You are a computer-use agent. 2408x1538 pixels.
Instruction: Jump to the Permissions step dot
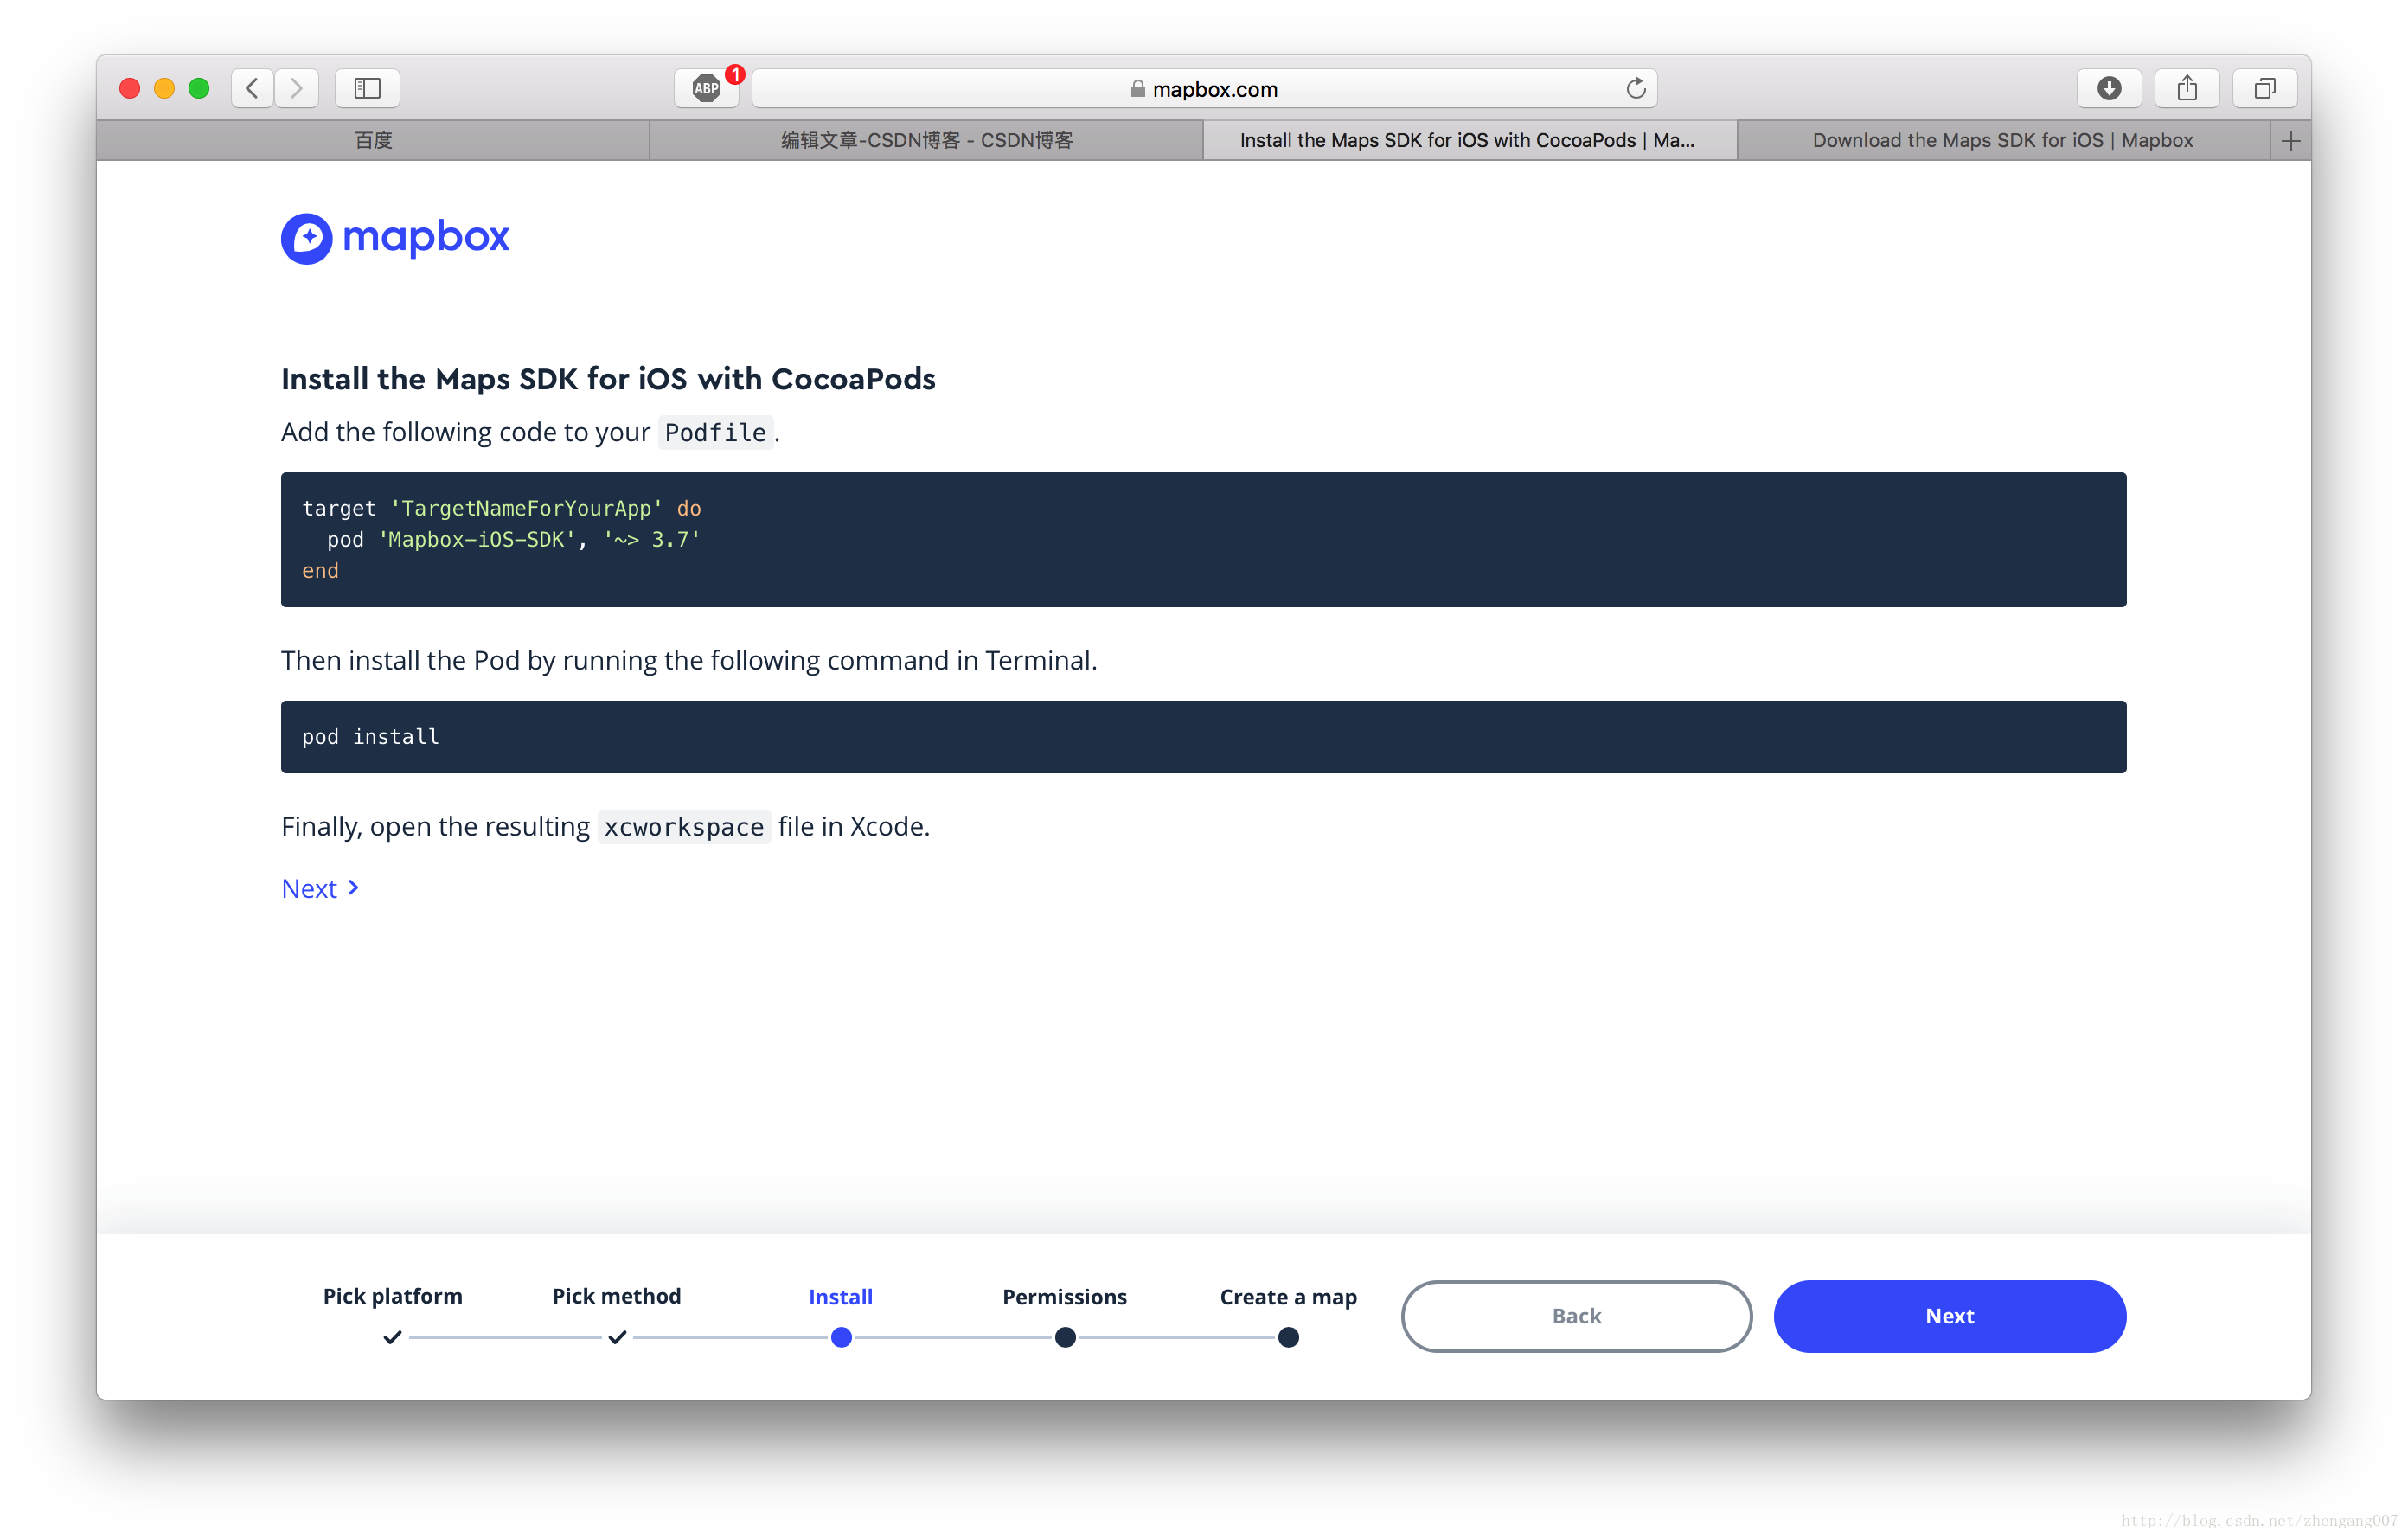(1065, 1337)
